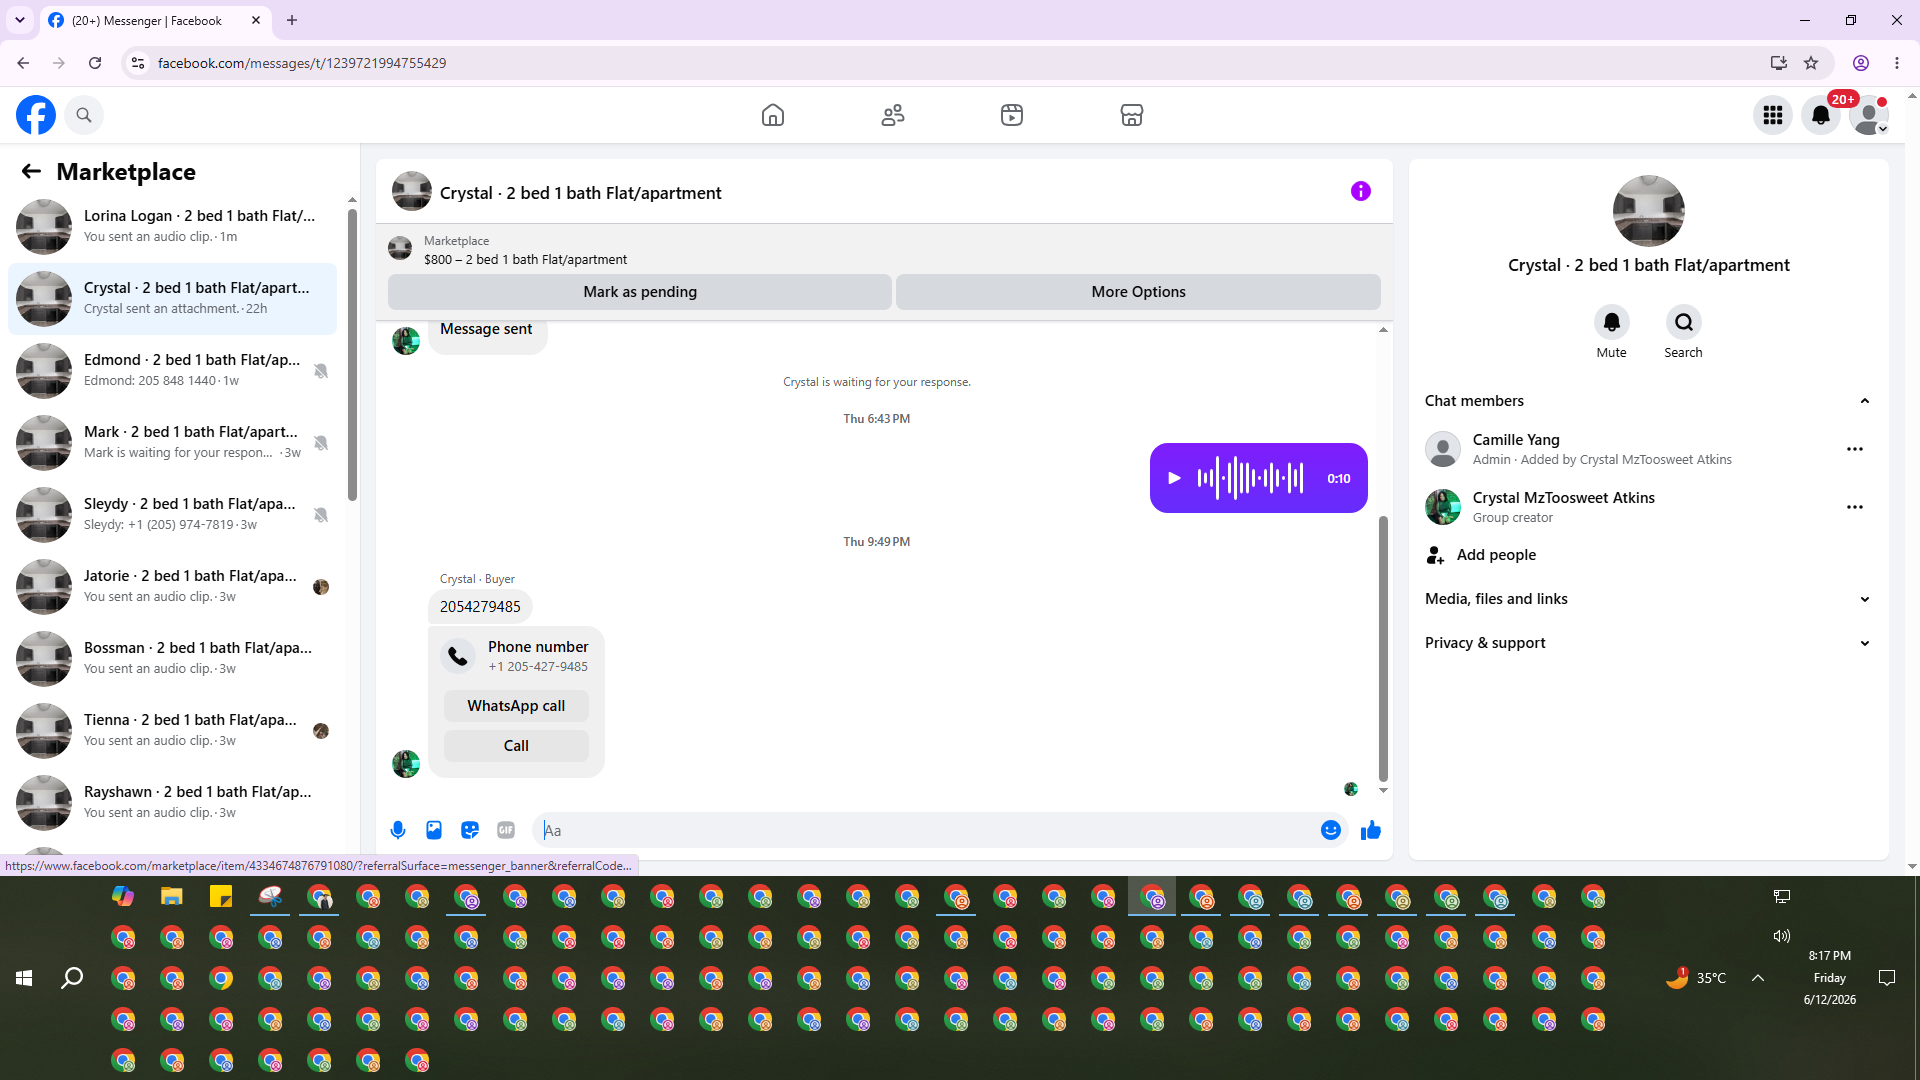The height and width of the screenshot is (1080, 1920).
Task: Click the message thread vertical scrollbar
Action: [1383, 648]
